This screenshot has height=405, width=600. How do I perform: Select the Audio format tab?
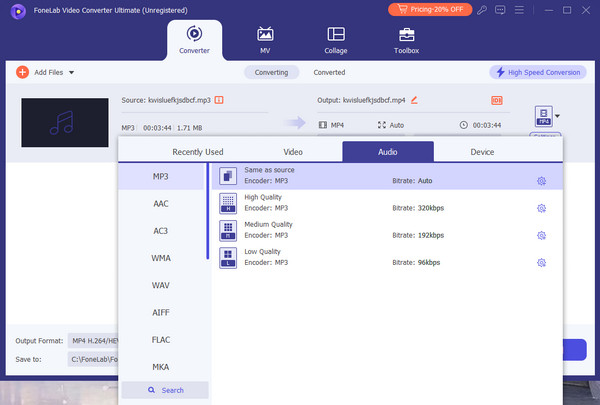click(x=388, y=152)
